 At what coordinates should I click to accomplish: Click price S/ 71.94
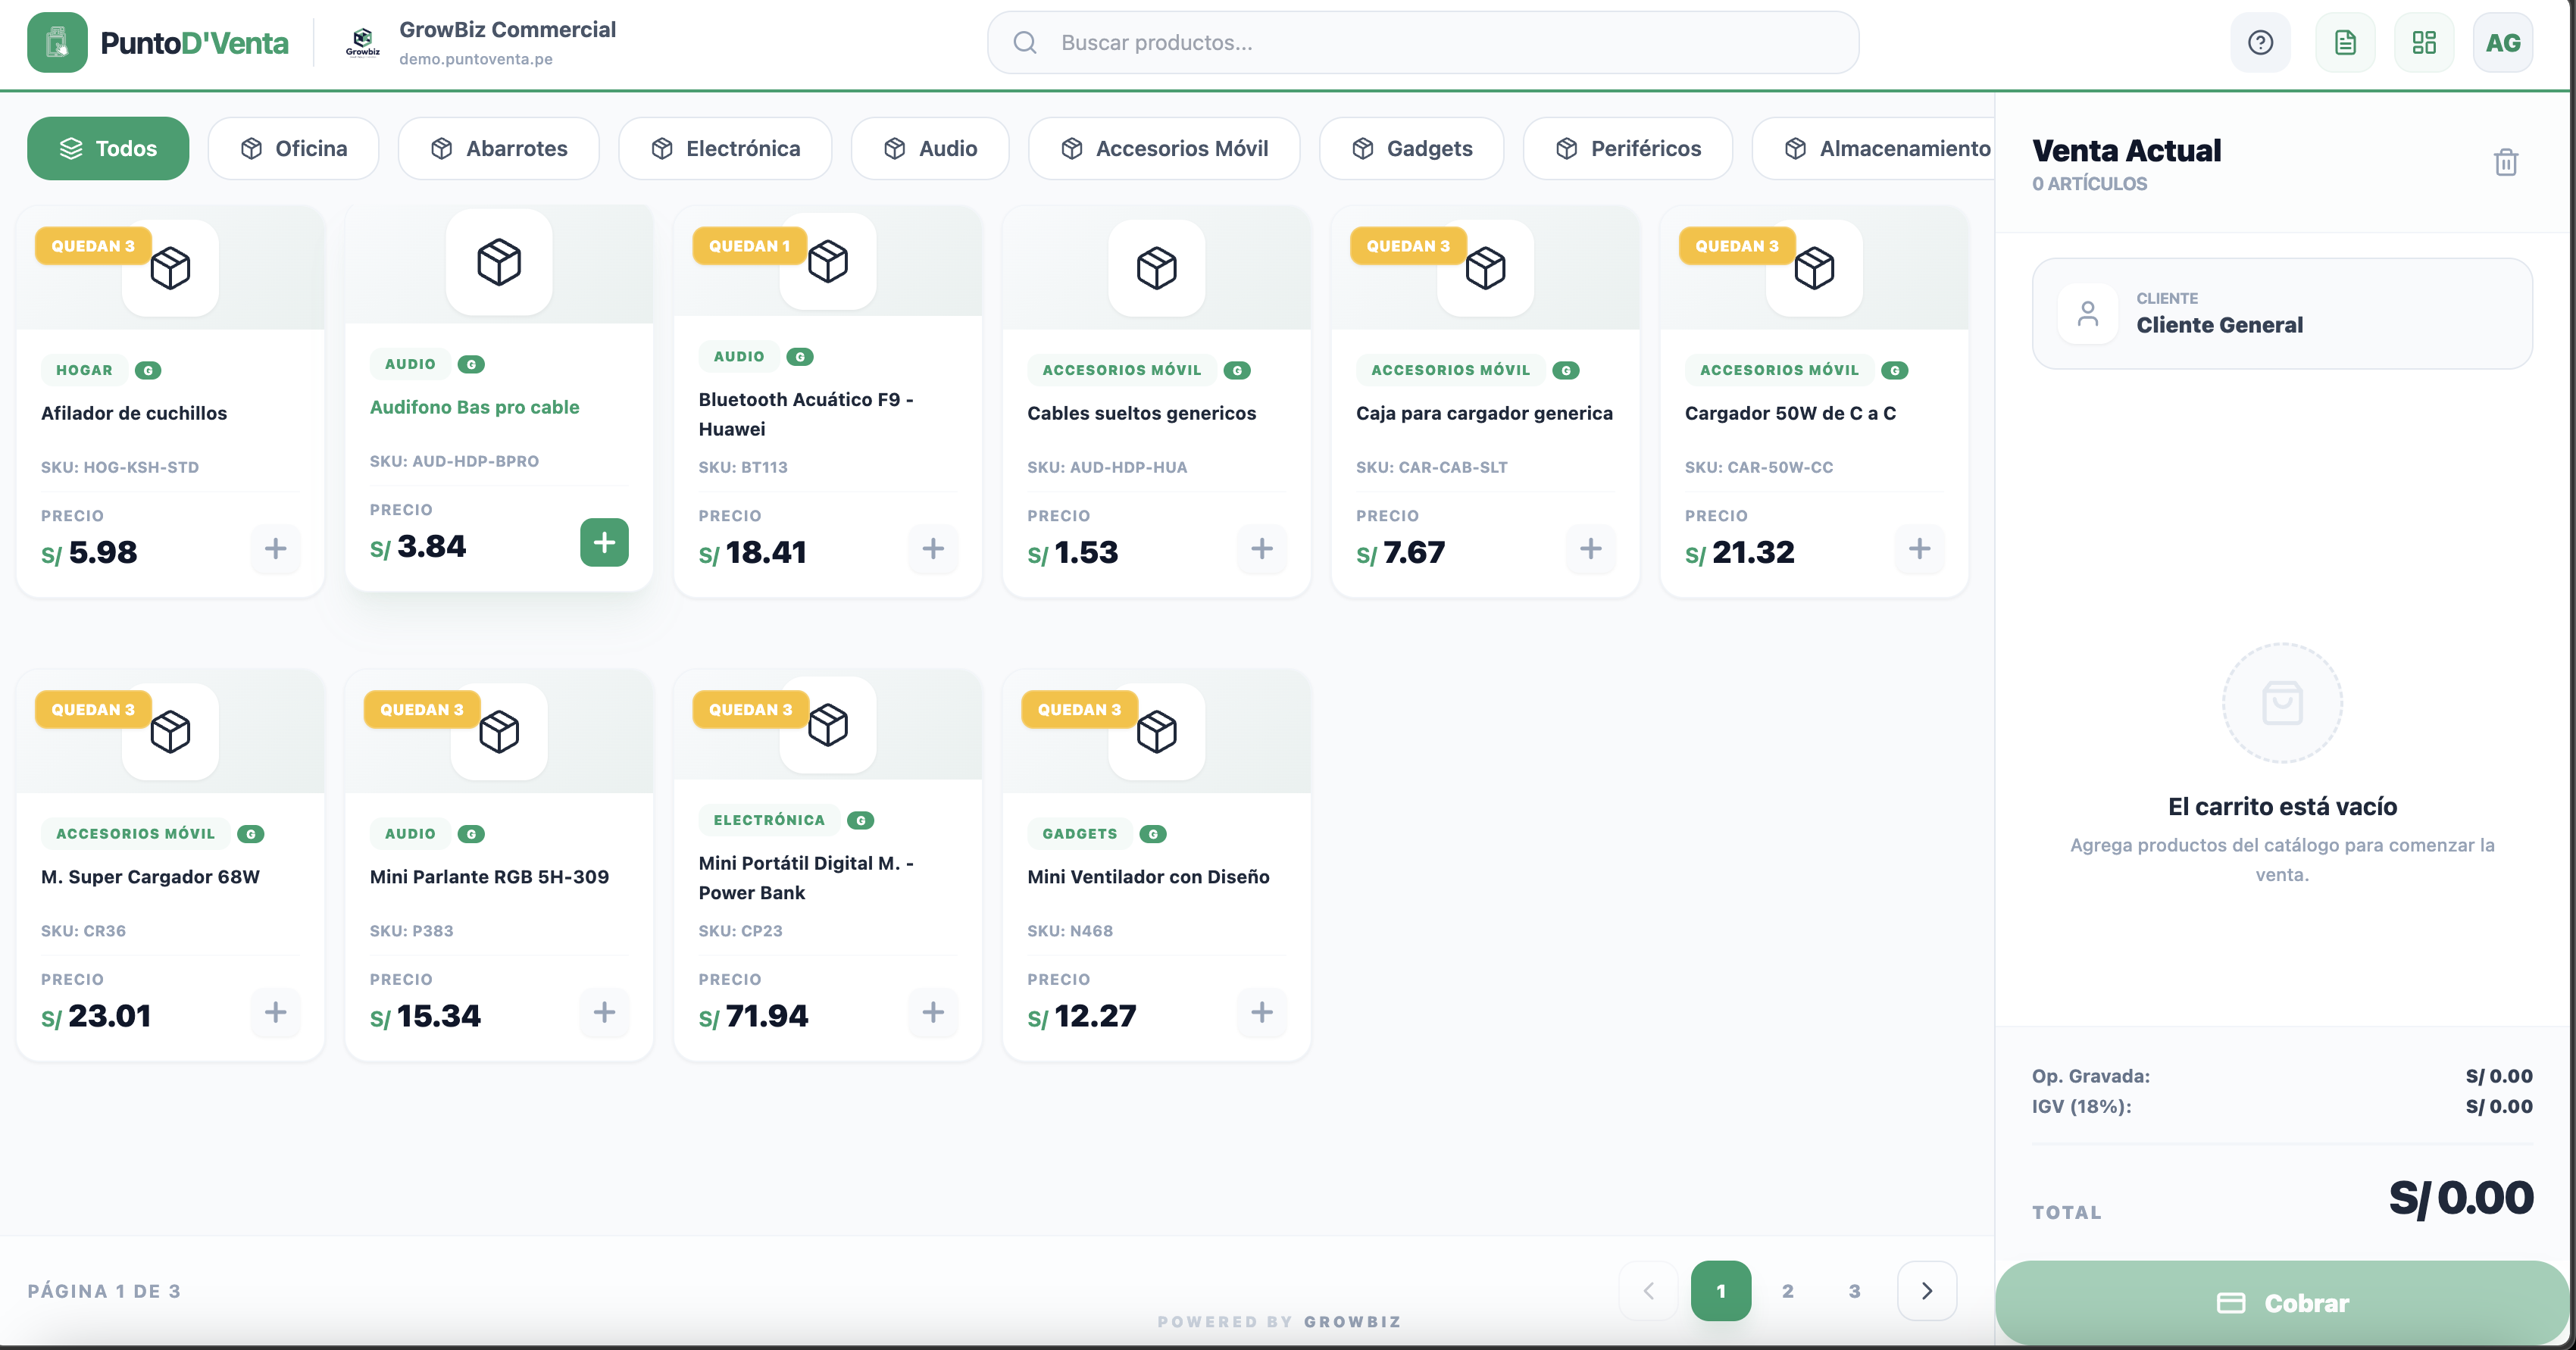tap(754, 1016)
